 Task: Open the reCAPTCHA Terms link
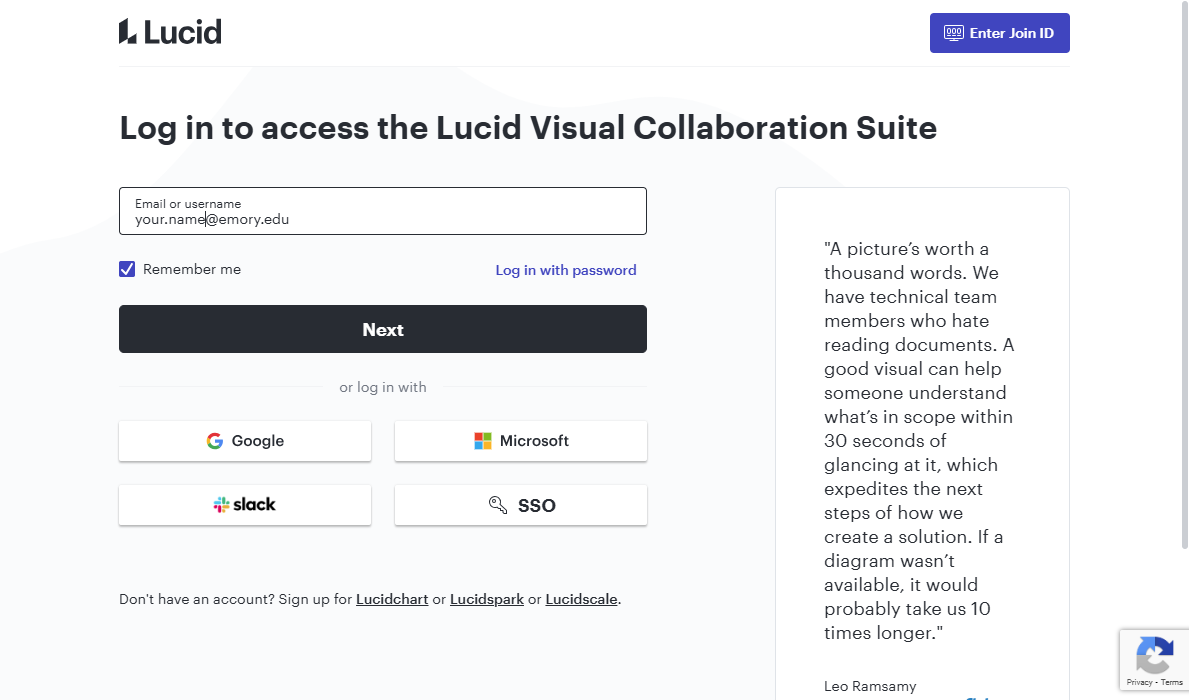click(x=1172, y=683)
